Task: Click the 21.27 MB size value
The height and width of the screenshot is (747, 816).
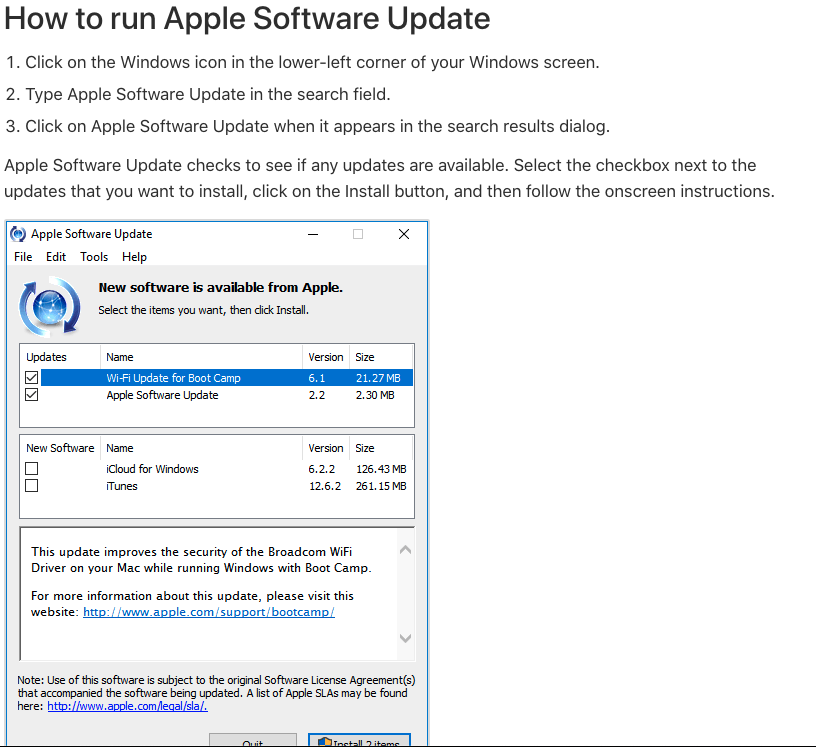Action: click(378, 378)
